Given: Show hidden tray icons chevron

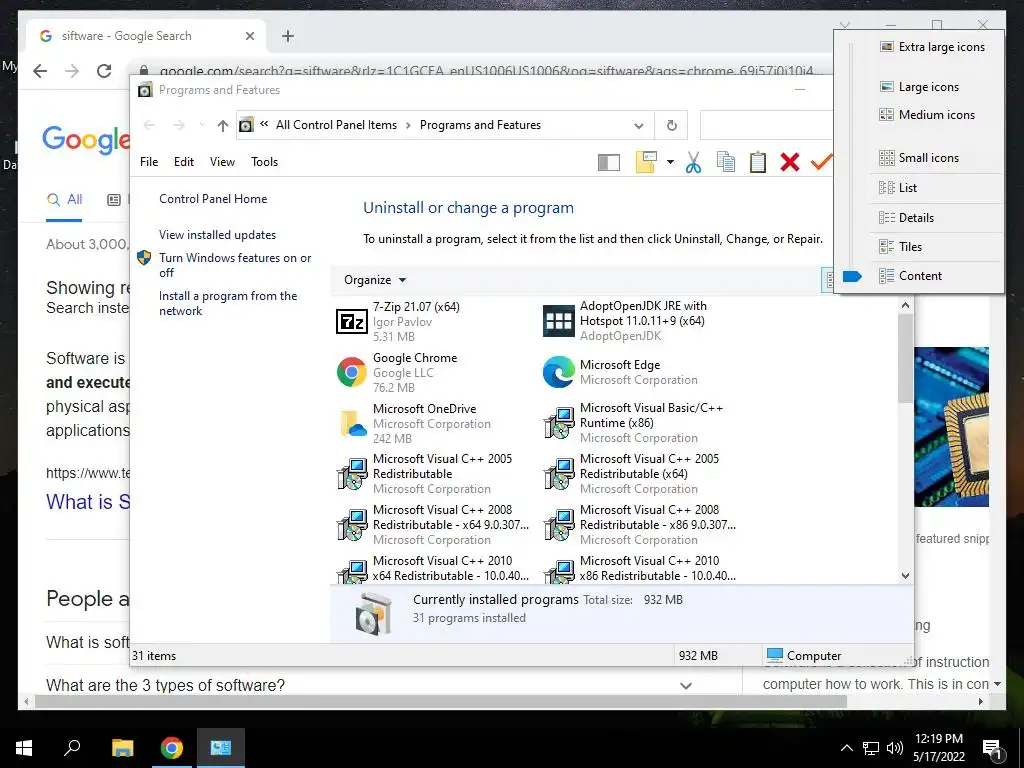Looking at the screenshot, I should pos(846,748).
